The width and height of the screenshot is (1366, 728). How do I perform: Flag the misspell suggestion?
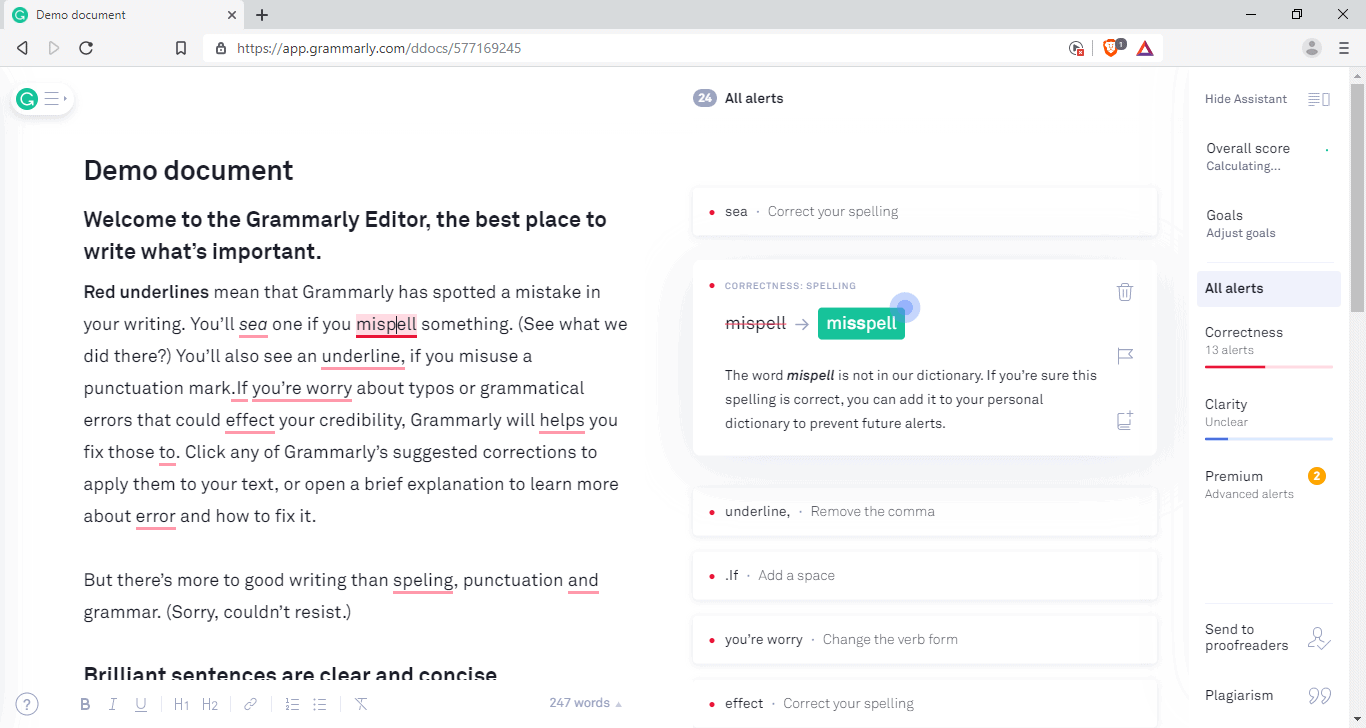[1125, 356]
